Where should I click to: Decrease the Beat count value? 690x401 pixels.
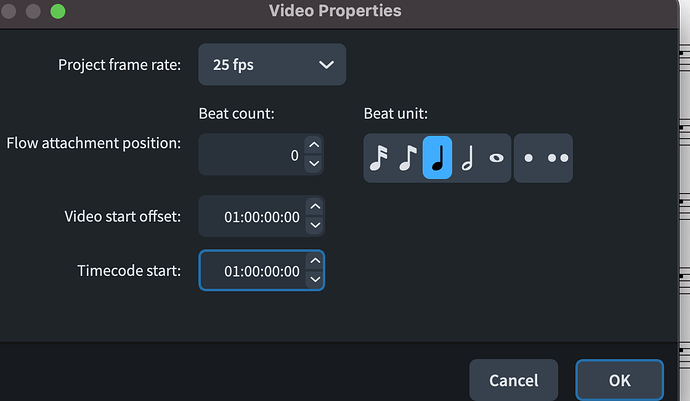tap(314, 164)
